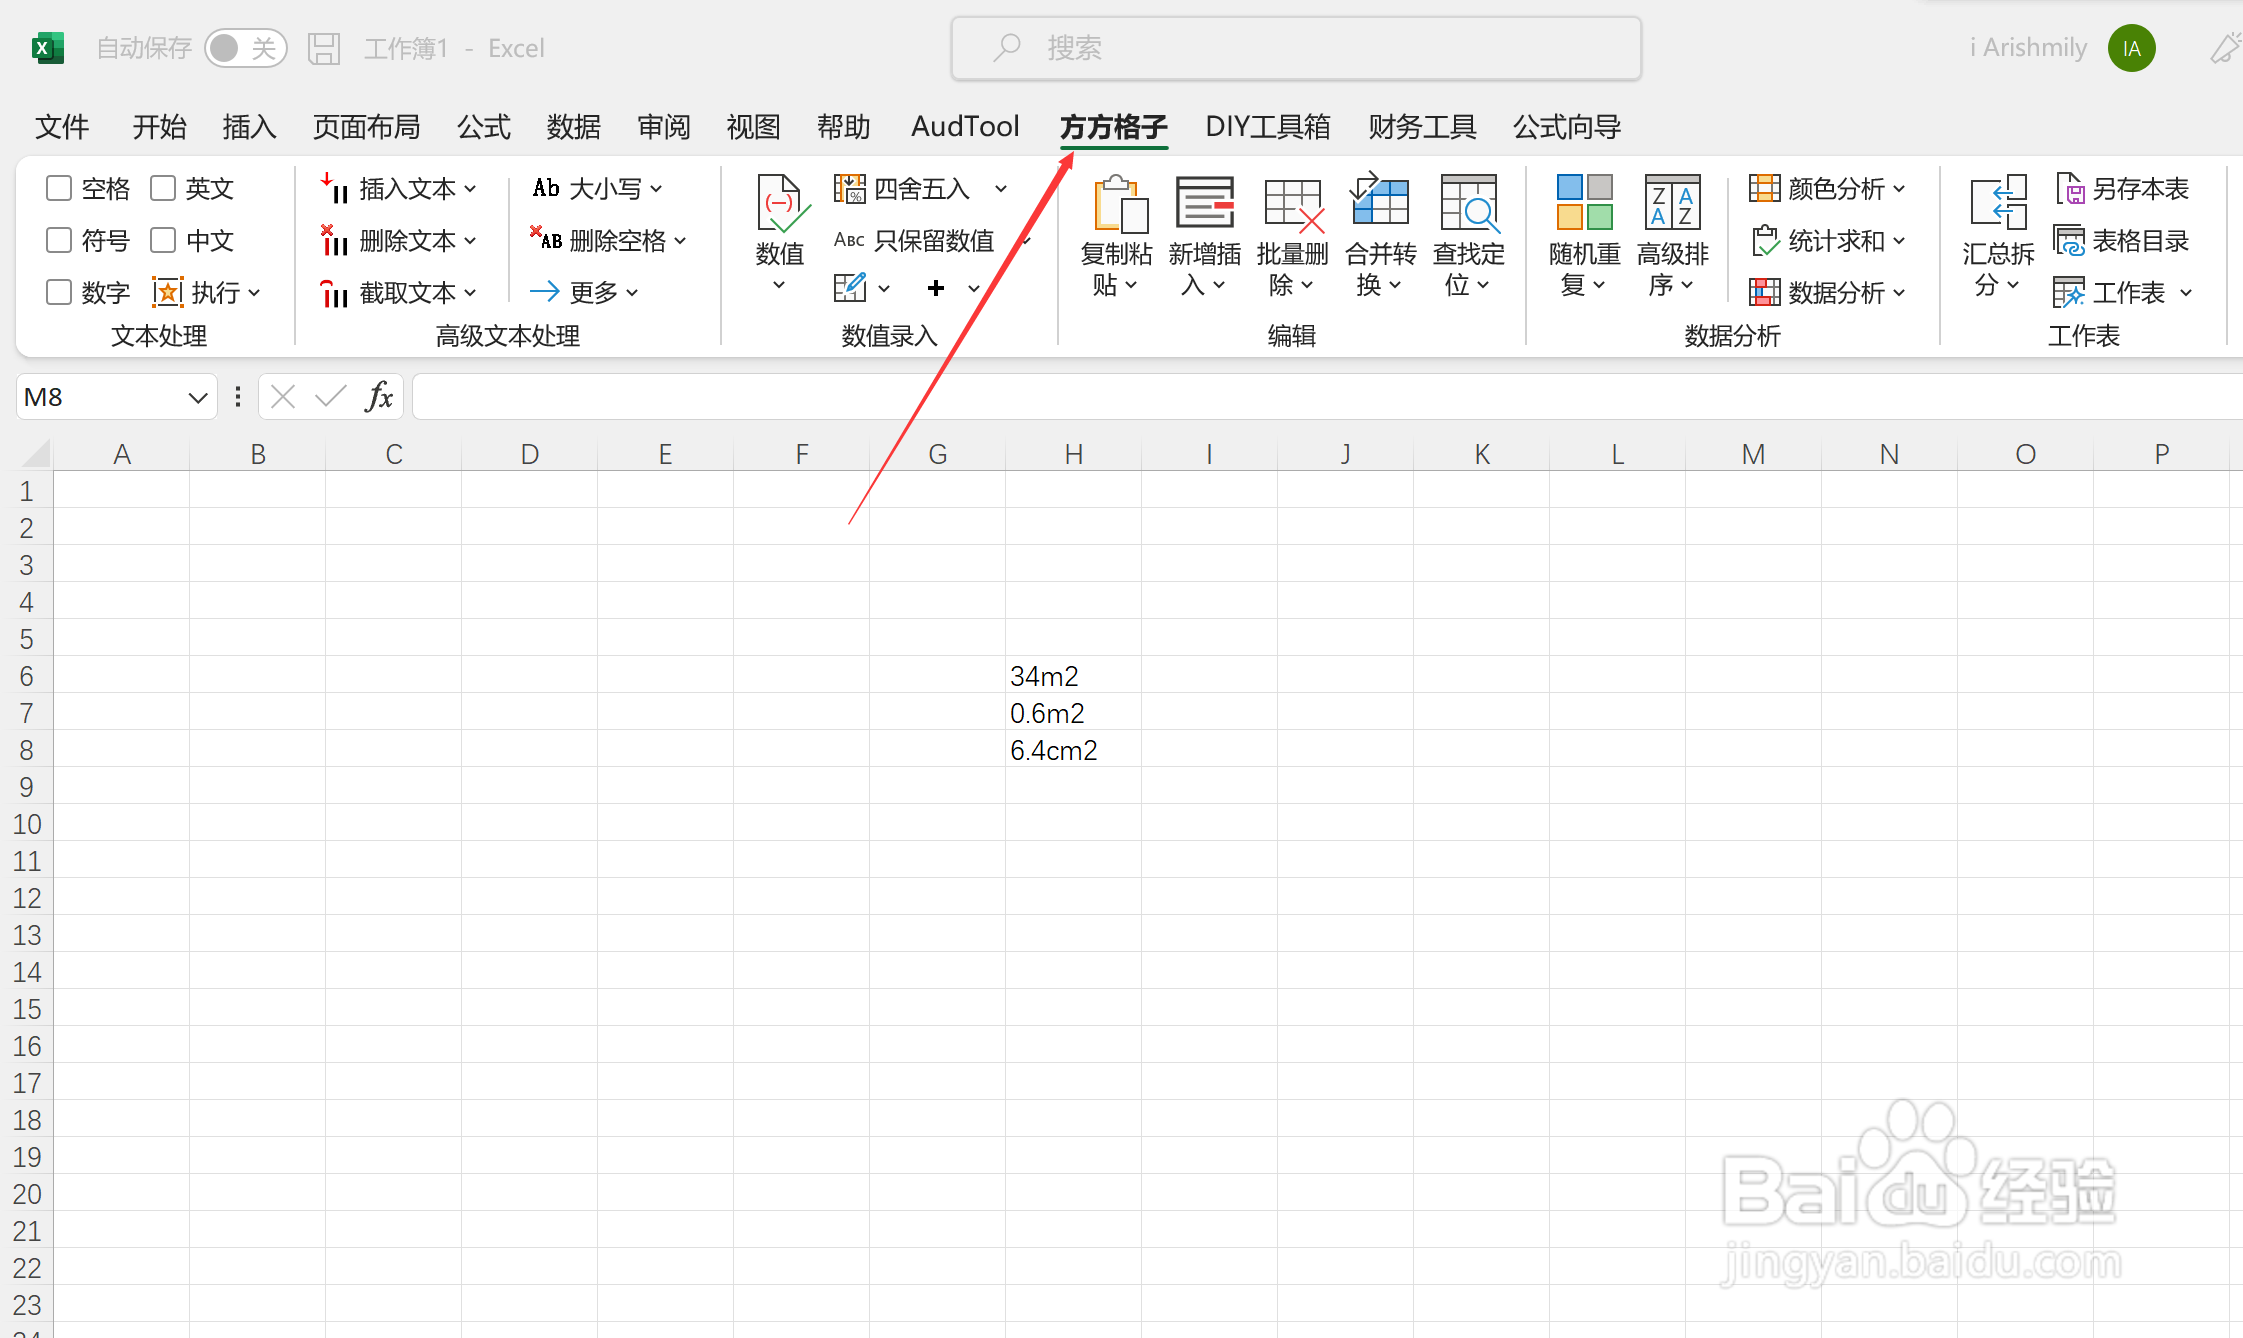Viewport: 2243px width, 1338px height.
Task: Expand the 四舍五入 dropdown arrow
Action: (x=1001, y=188)
